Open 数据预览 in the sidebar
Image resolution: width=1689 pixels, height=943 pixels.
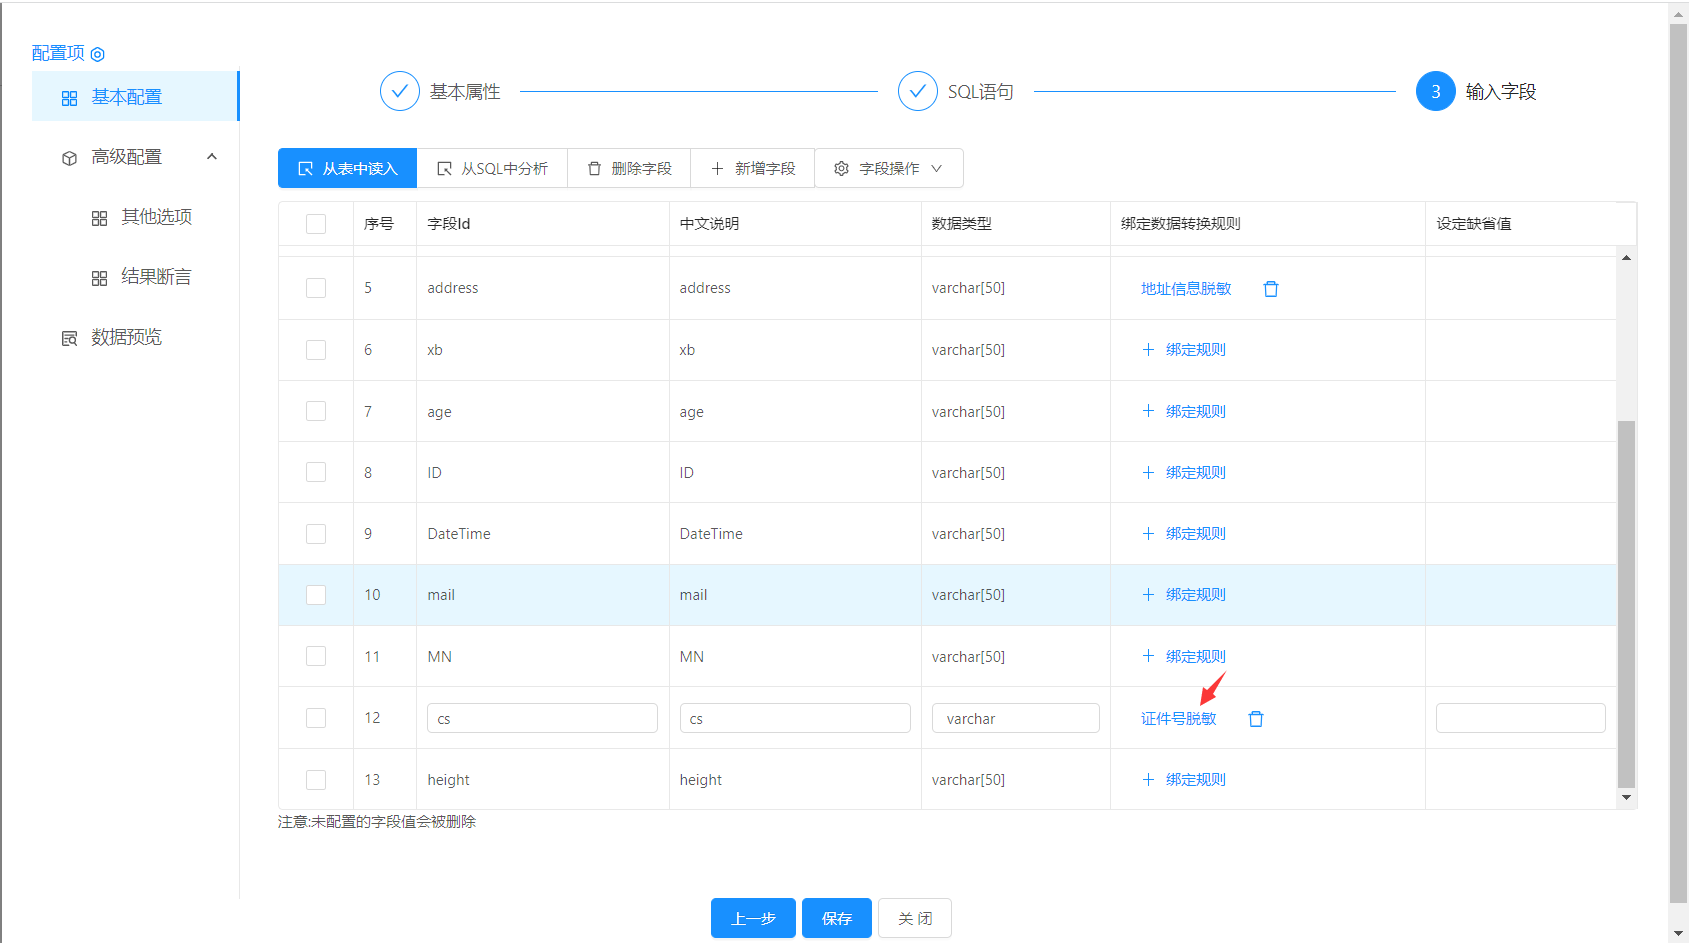tap(126, 337)
